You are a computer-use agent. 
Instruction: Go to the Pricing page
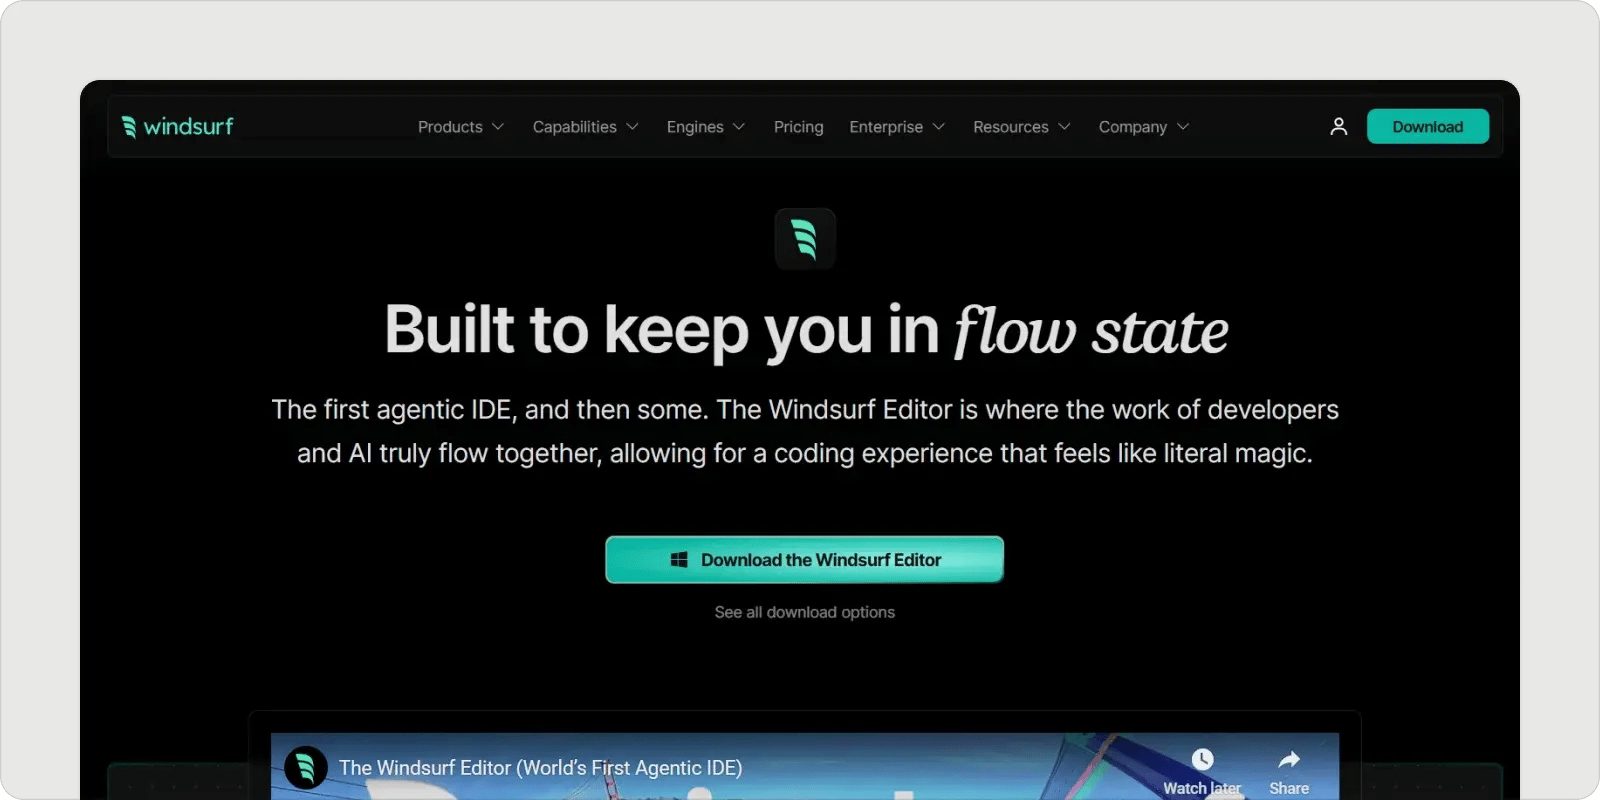798,127
